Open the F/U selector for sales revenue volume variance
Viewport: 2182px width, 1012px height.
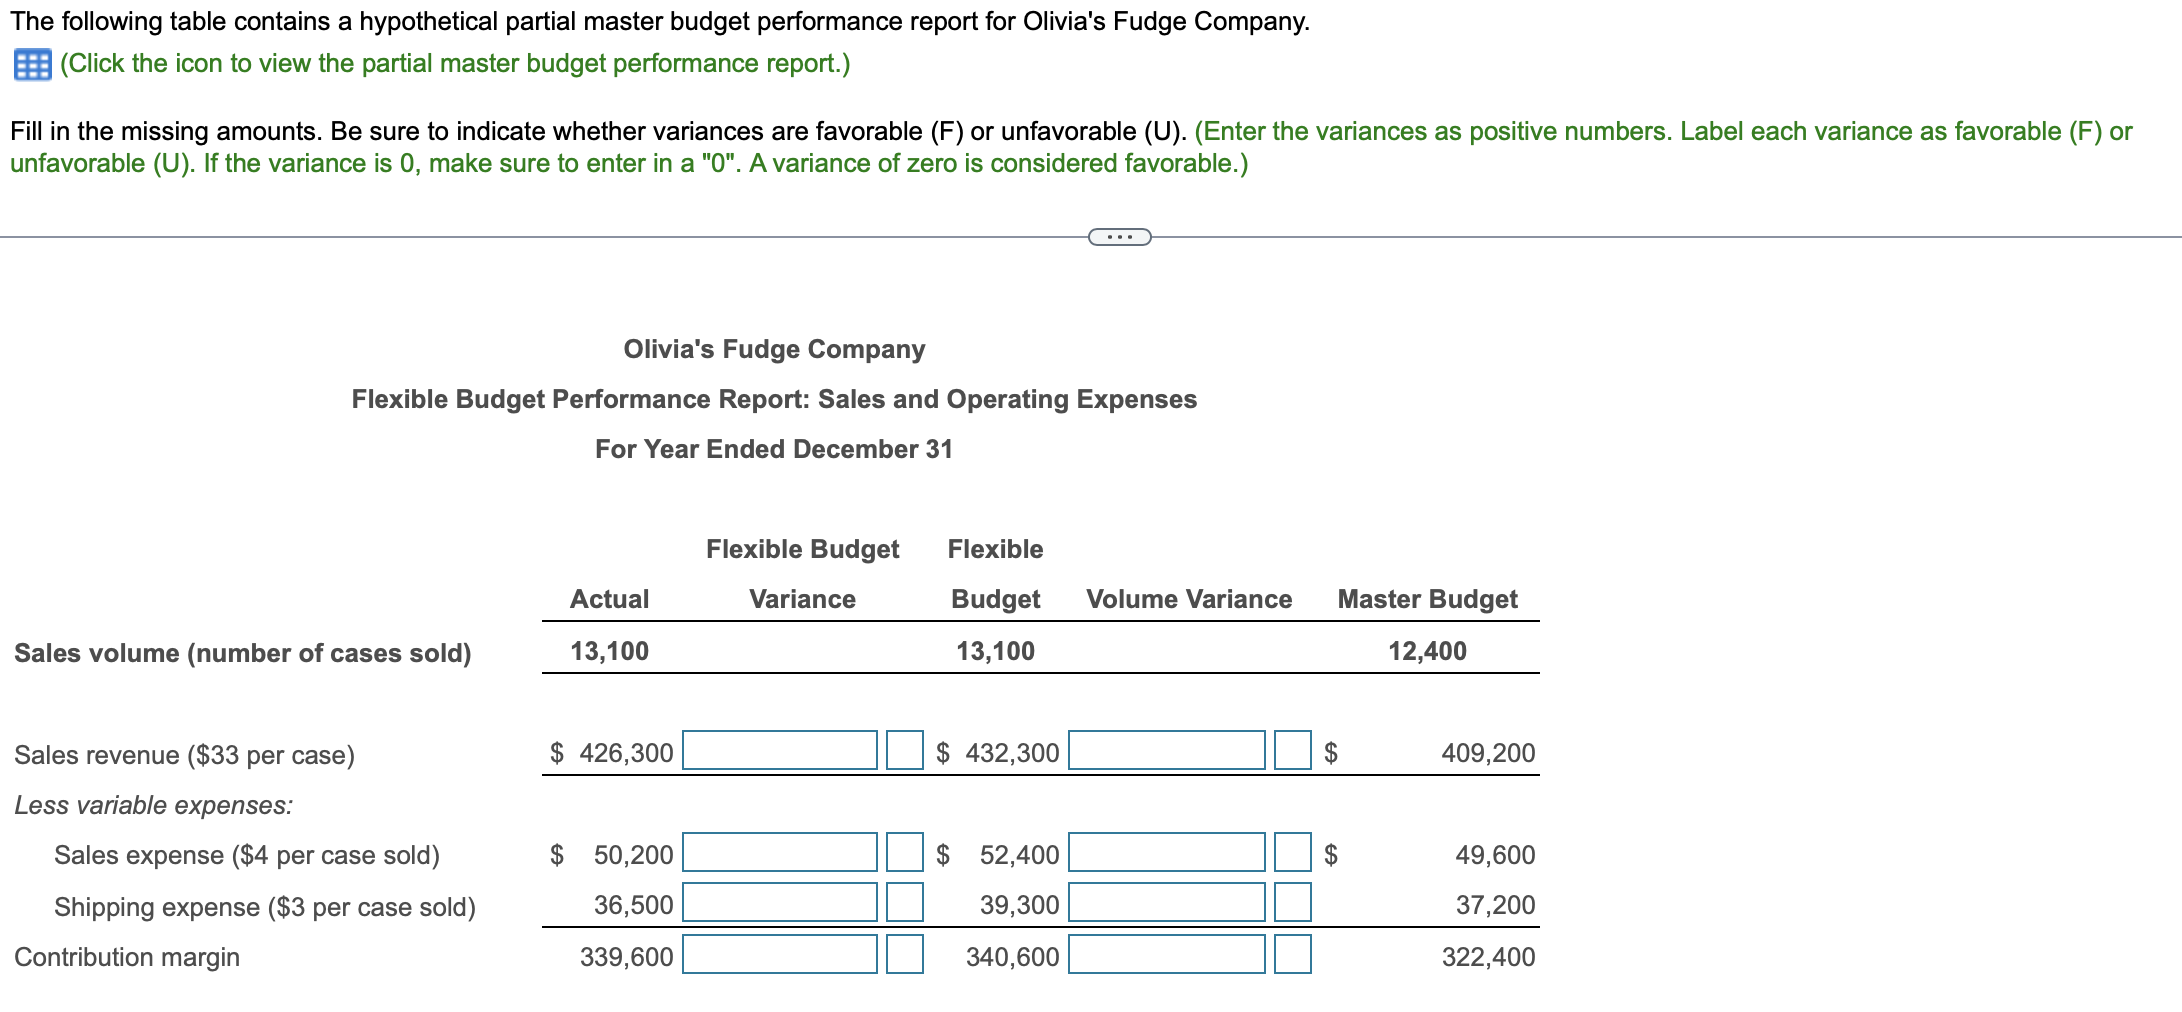[1293, 752]
